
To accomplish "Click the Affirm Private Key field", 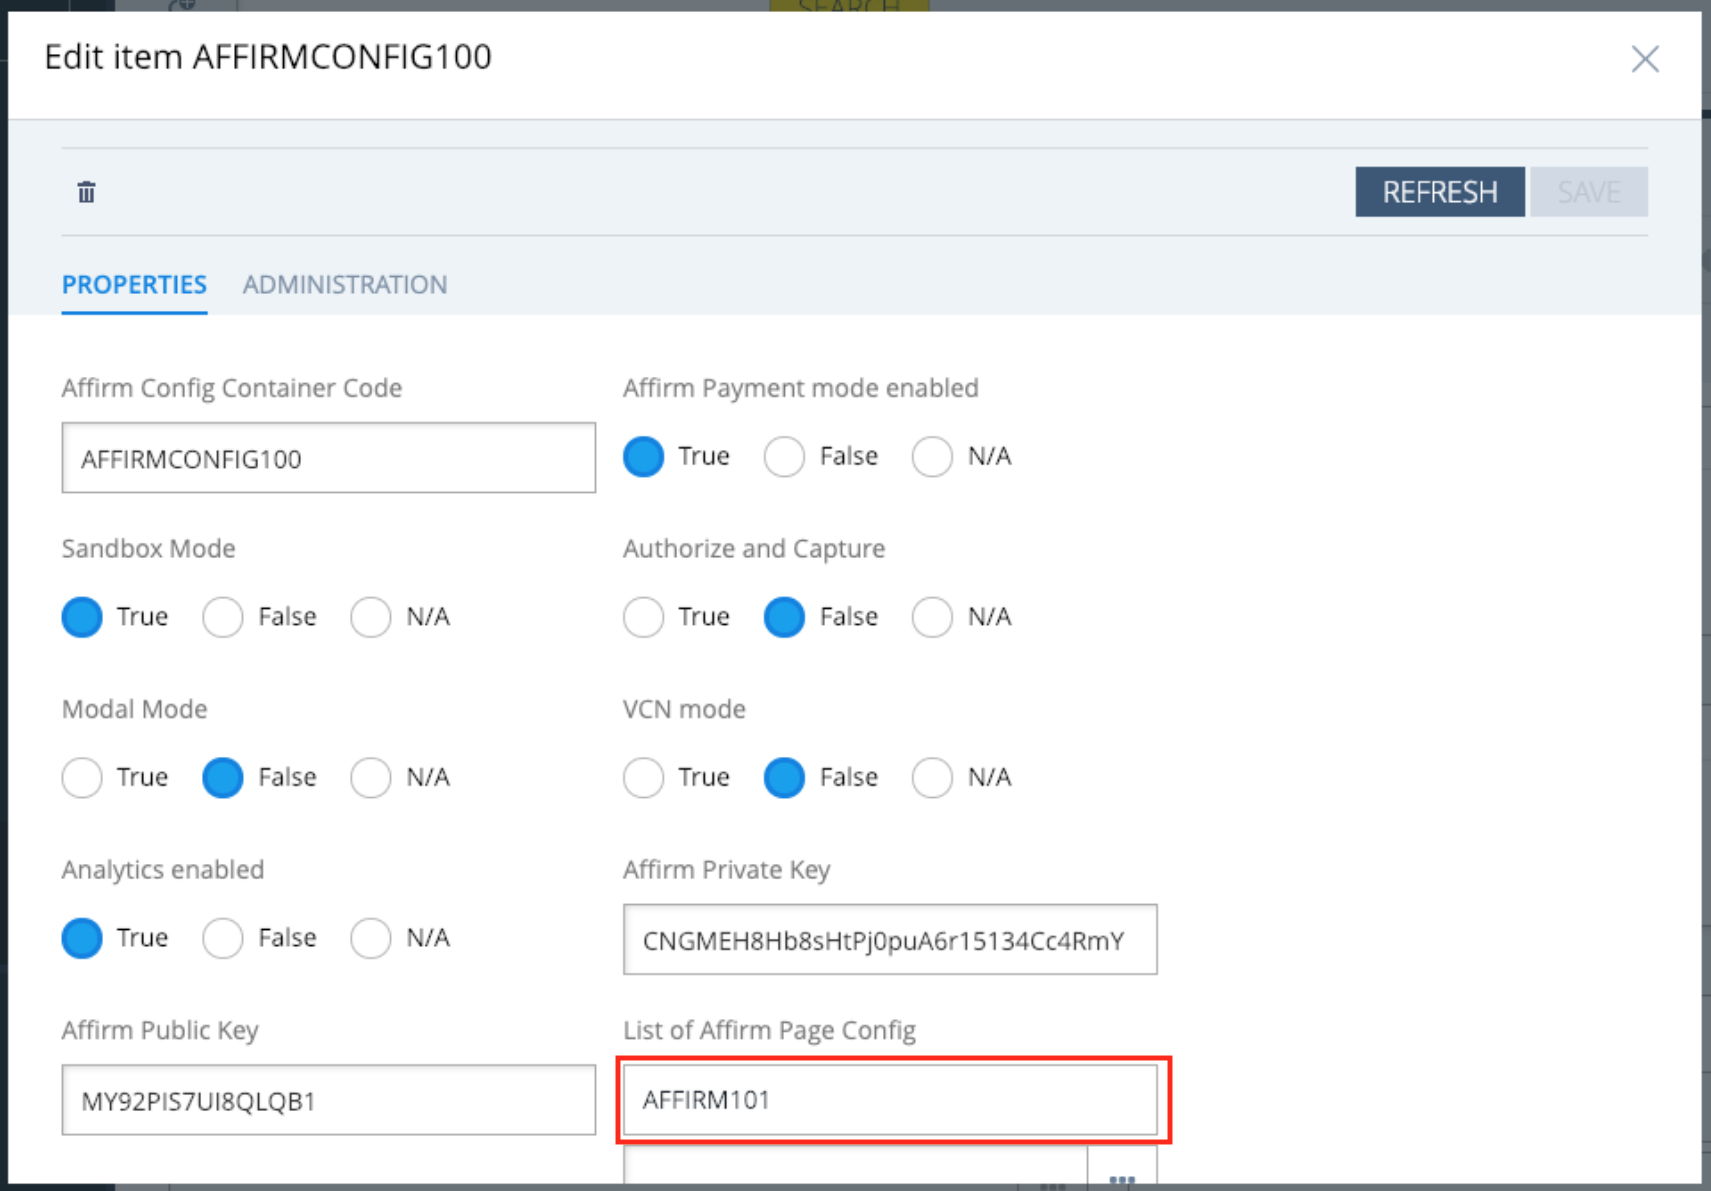I will click(x=890, y=940).
